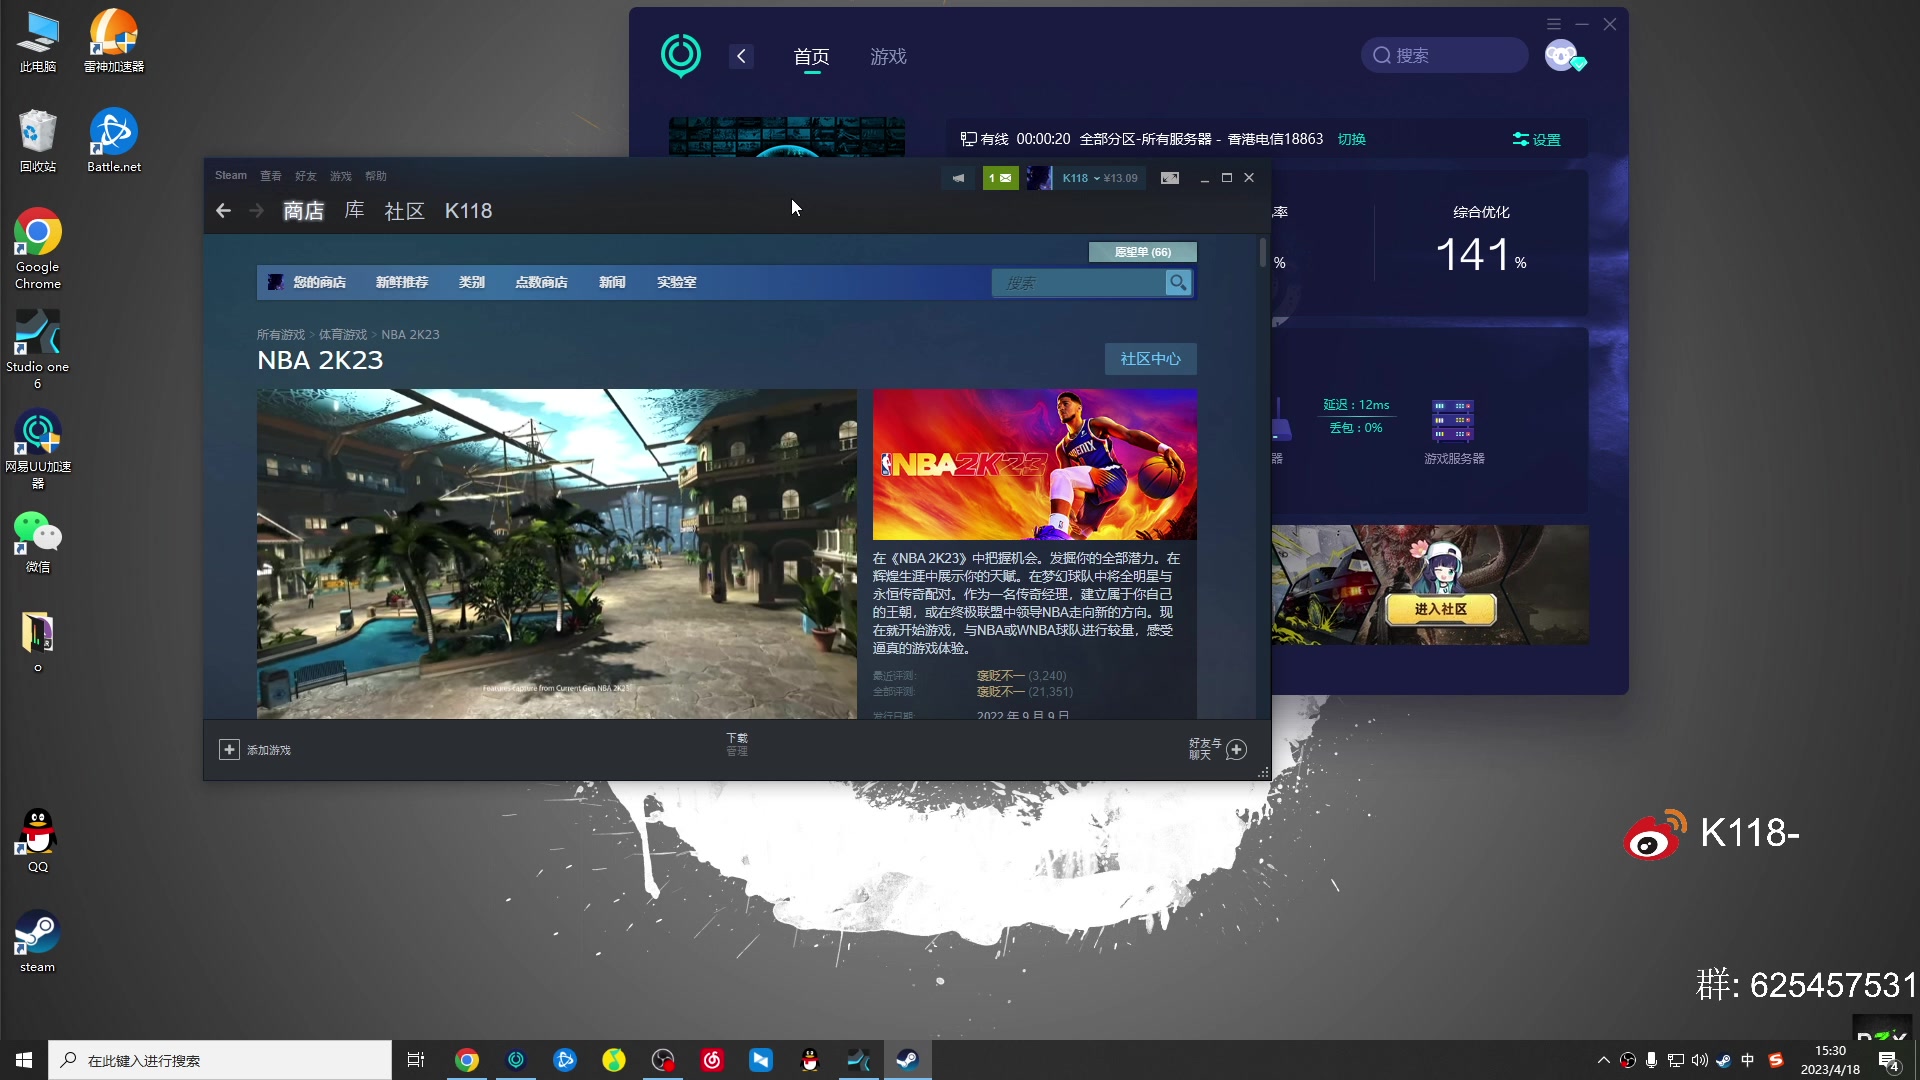Click the store search magnifier icon
Image resolution: width=1920 pixels, height=1080 pixels.
tap(1179, 283)
